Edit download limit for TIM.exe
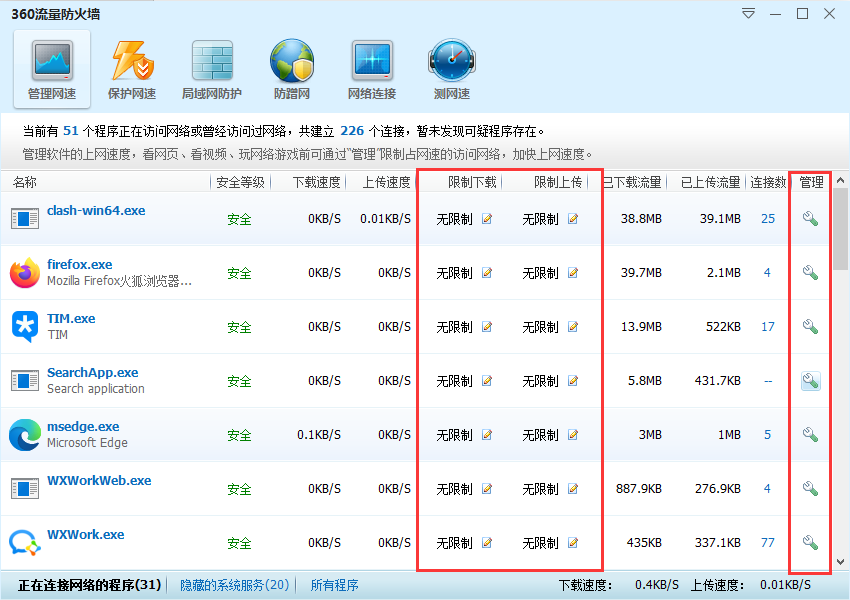Image resolution: width=850 pixels, height=600 pixels. click(x=487, y=325)
